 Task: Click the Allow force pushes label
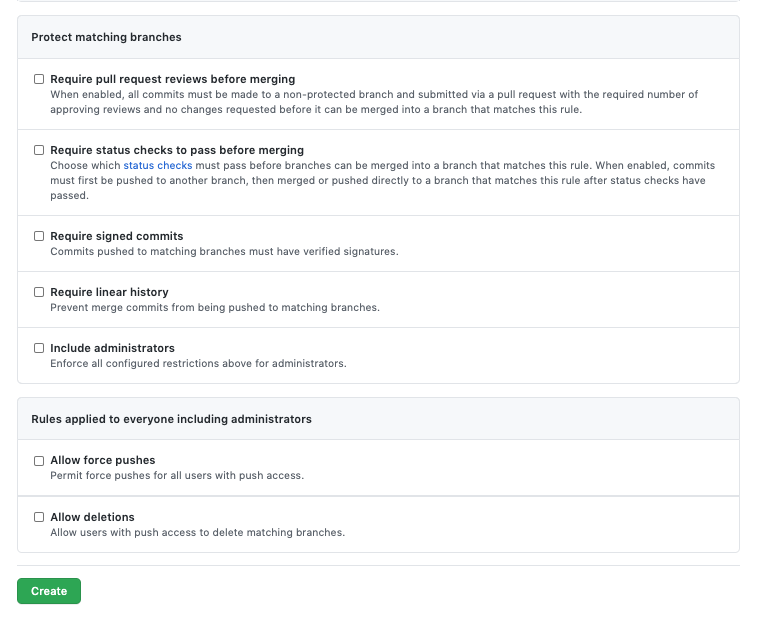point(102,460)
